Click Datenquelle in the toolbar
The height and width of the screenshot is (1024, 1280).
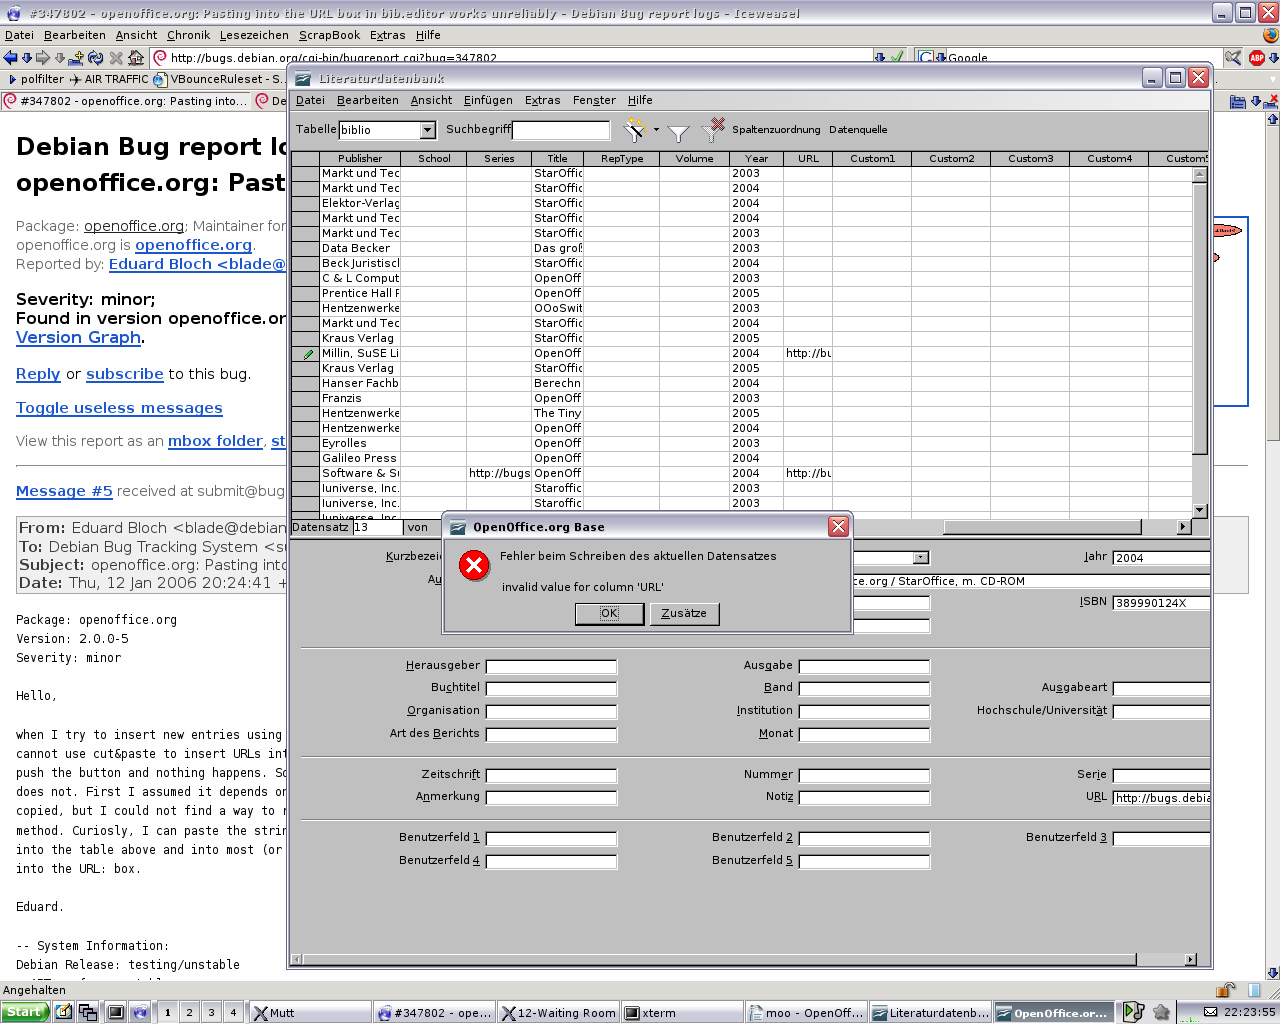858,130
